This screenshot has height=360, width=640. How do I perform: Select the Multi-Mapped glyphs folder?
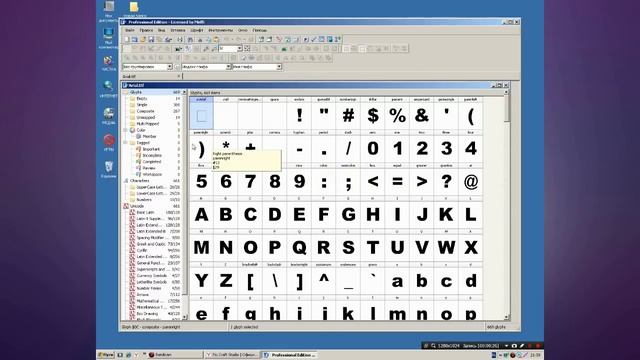point(147,124)
